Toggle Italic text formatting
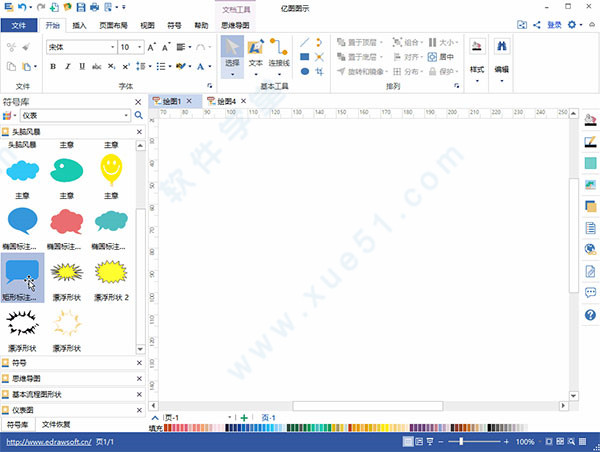This screenshot has height=452, width=600. coord(67,67)
